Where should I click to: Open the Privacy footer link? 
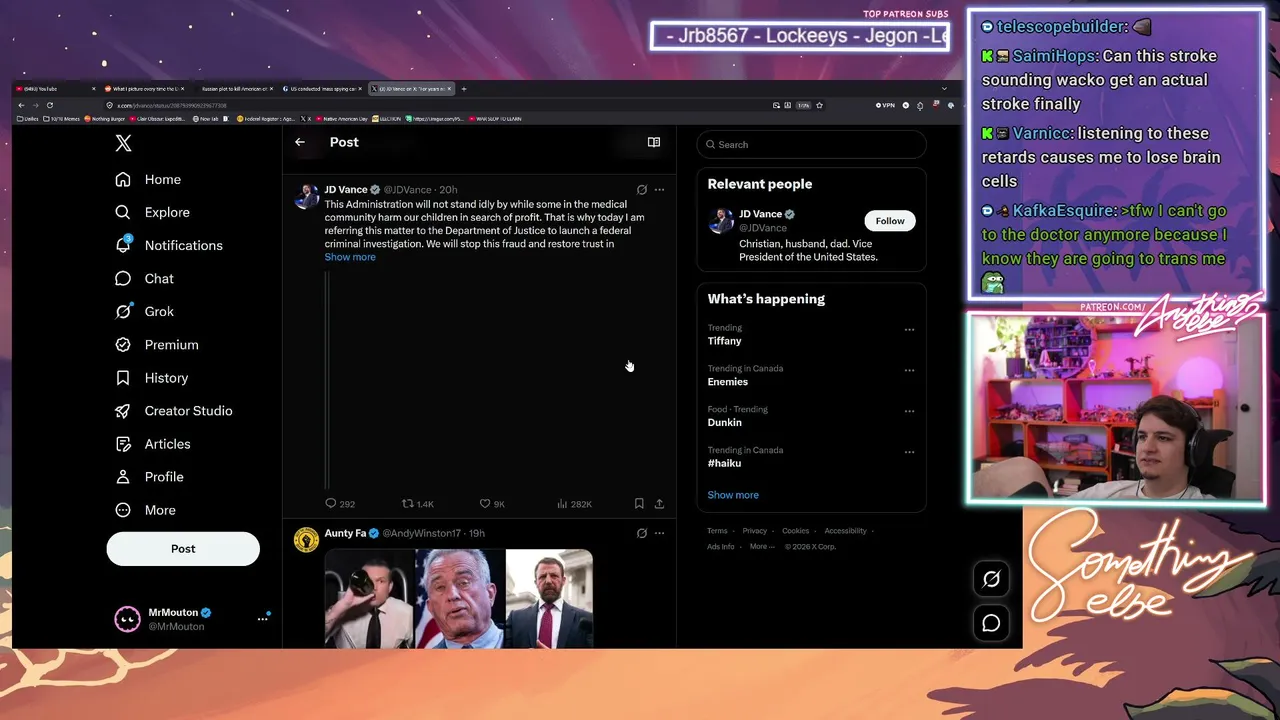[755, 531]
